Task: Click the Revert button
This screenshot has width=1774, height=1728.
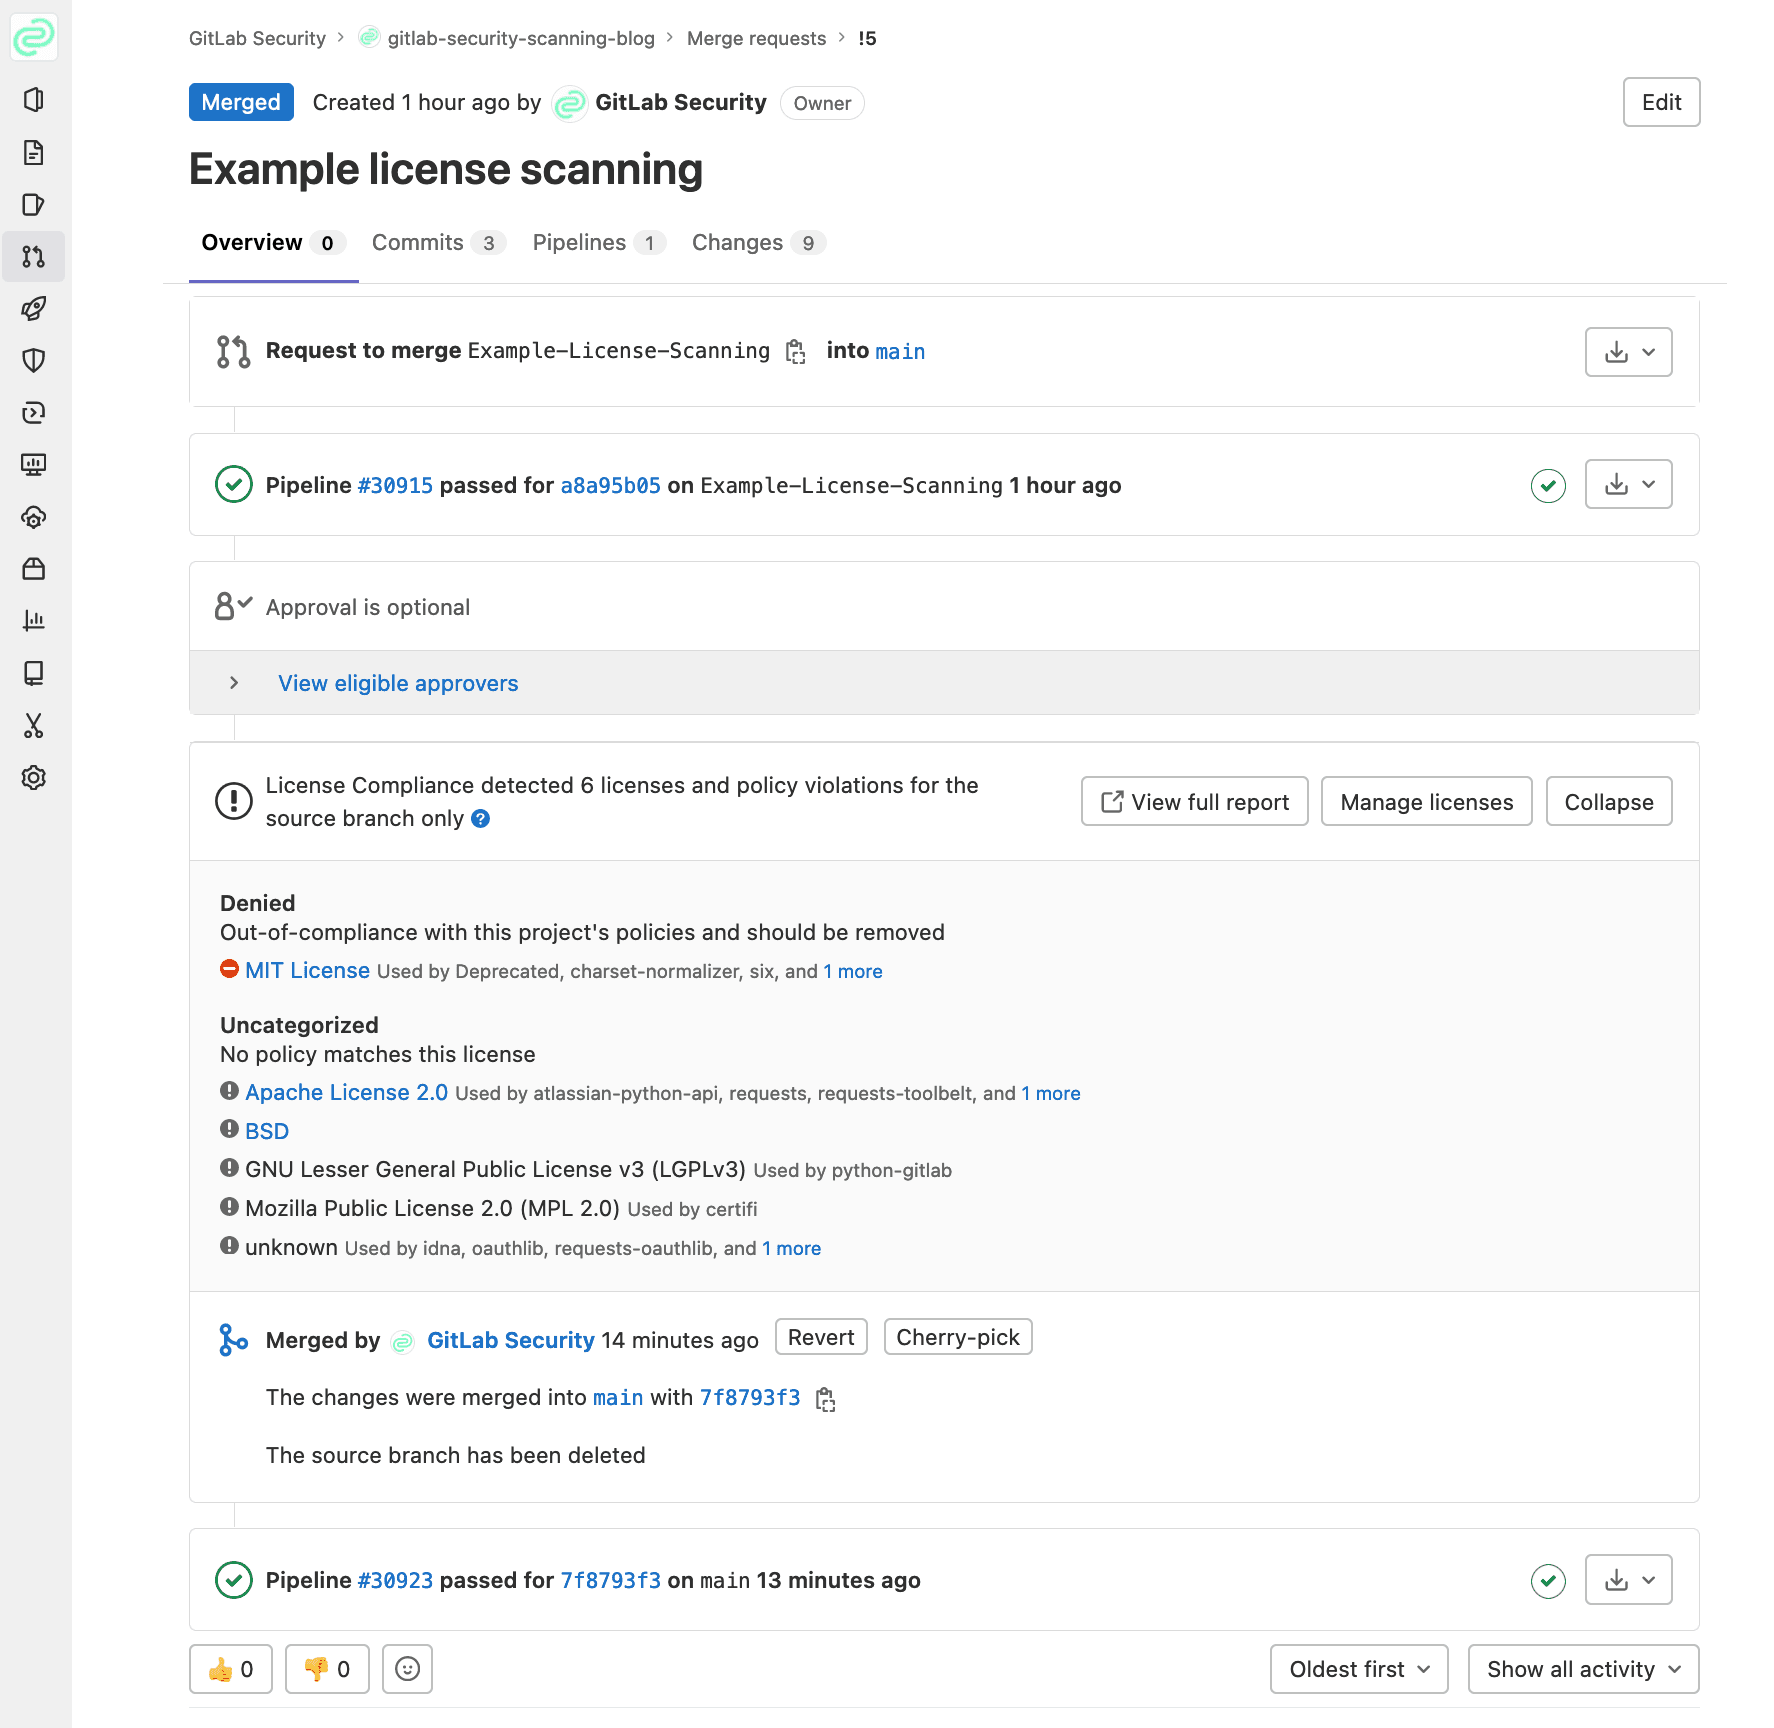Action: [820, 1338]
